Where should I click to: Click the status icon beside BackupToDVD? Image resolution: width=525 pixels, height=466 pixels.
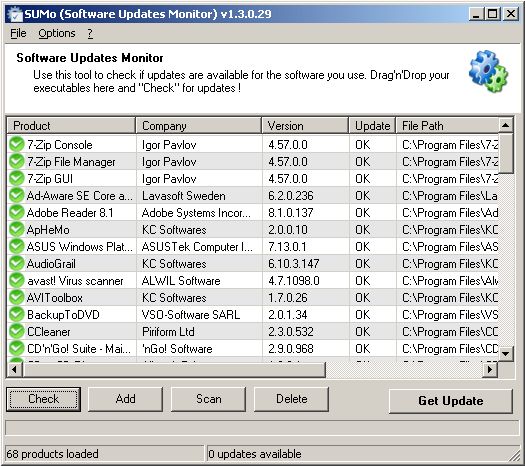(16, 314)
